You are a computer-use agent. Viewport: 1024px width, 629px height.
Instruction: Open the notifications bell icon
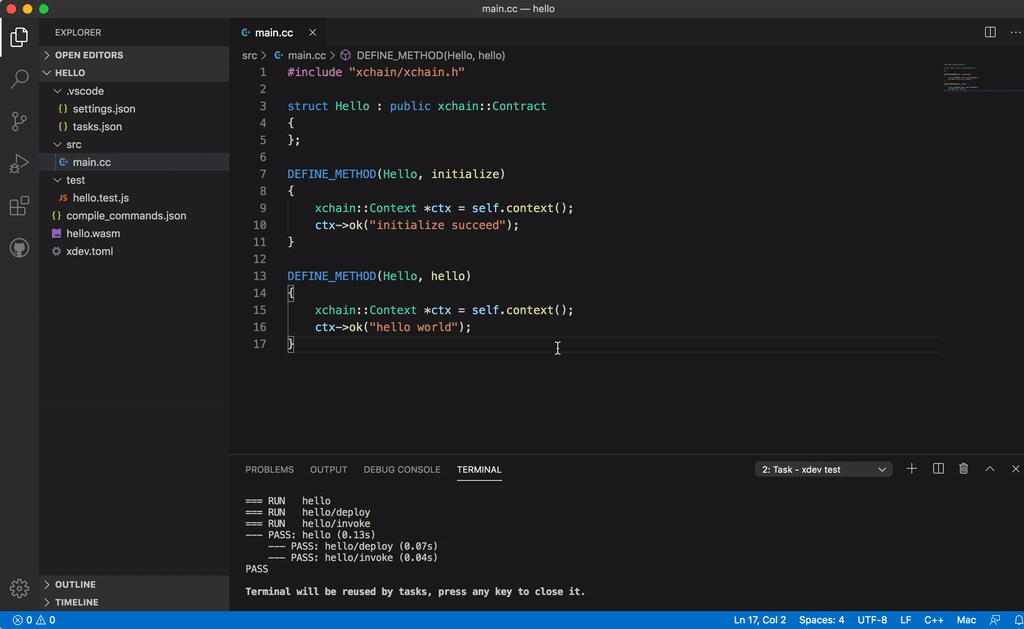tap(1018, 620)
